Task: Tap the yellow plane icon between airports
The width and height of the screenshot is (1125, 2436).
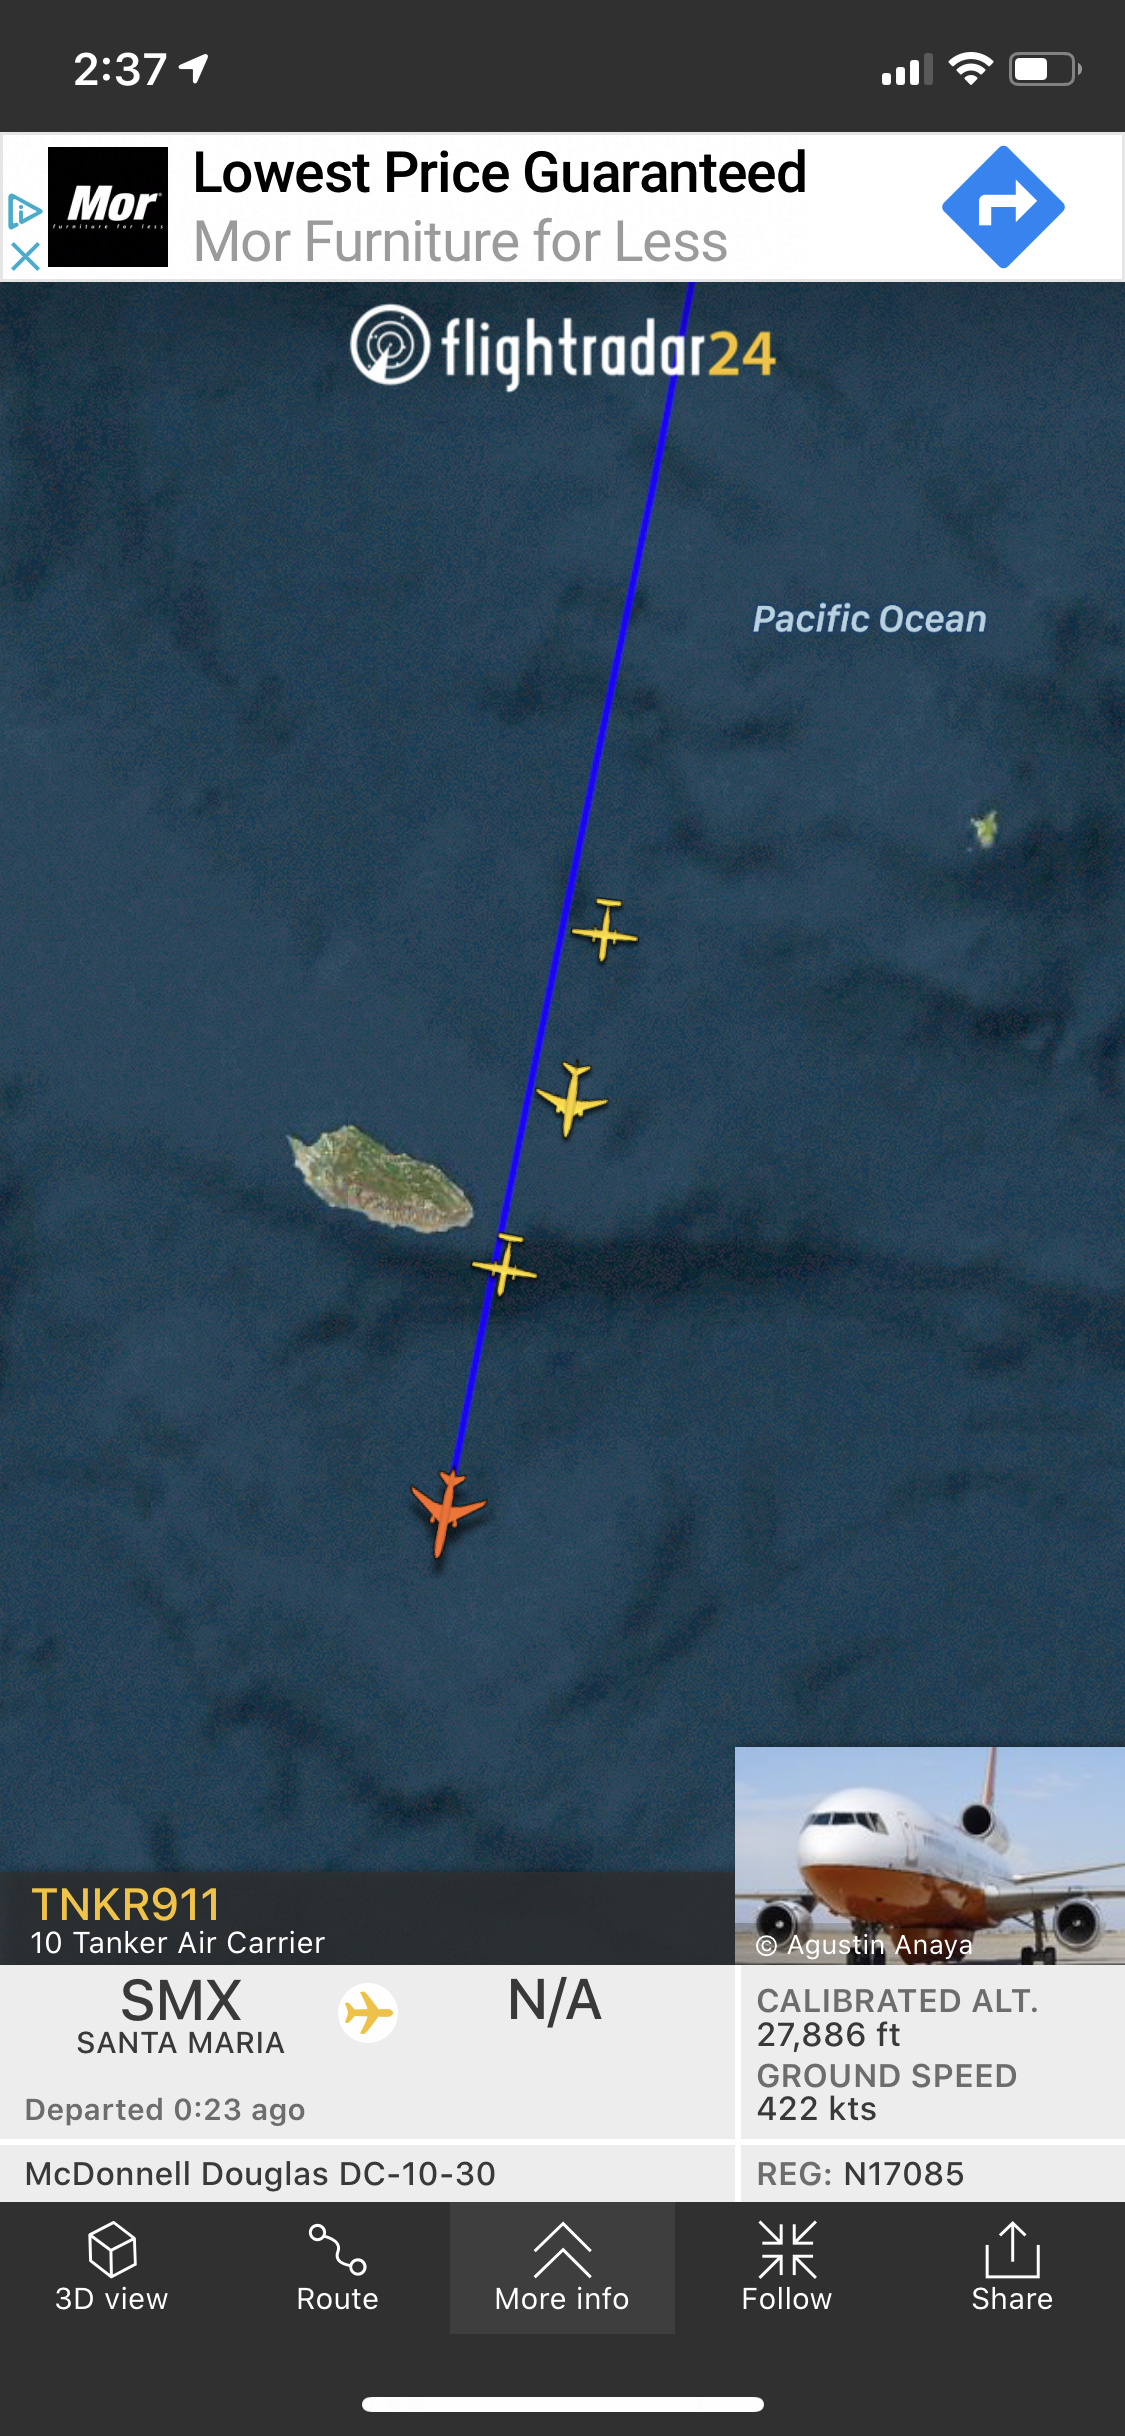Action: [x=368, y=2013]
